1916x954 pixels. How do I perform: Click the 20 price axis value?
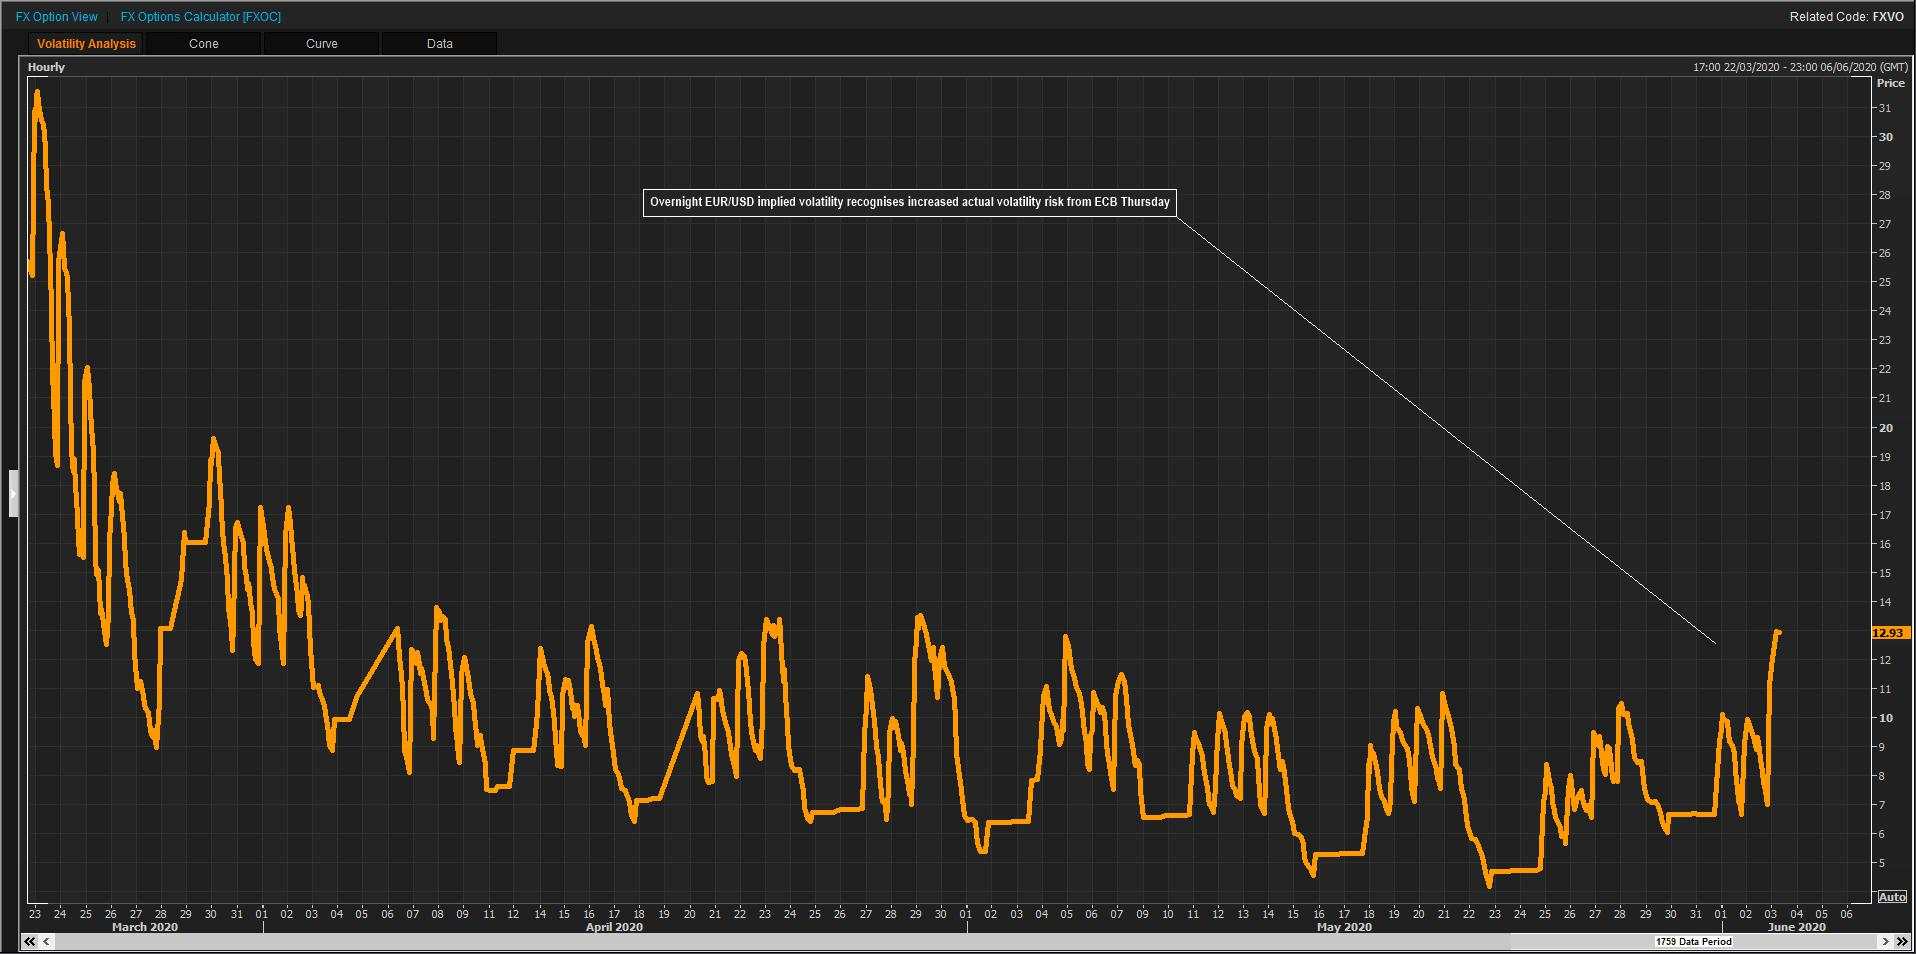[x=1886, y=428]
